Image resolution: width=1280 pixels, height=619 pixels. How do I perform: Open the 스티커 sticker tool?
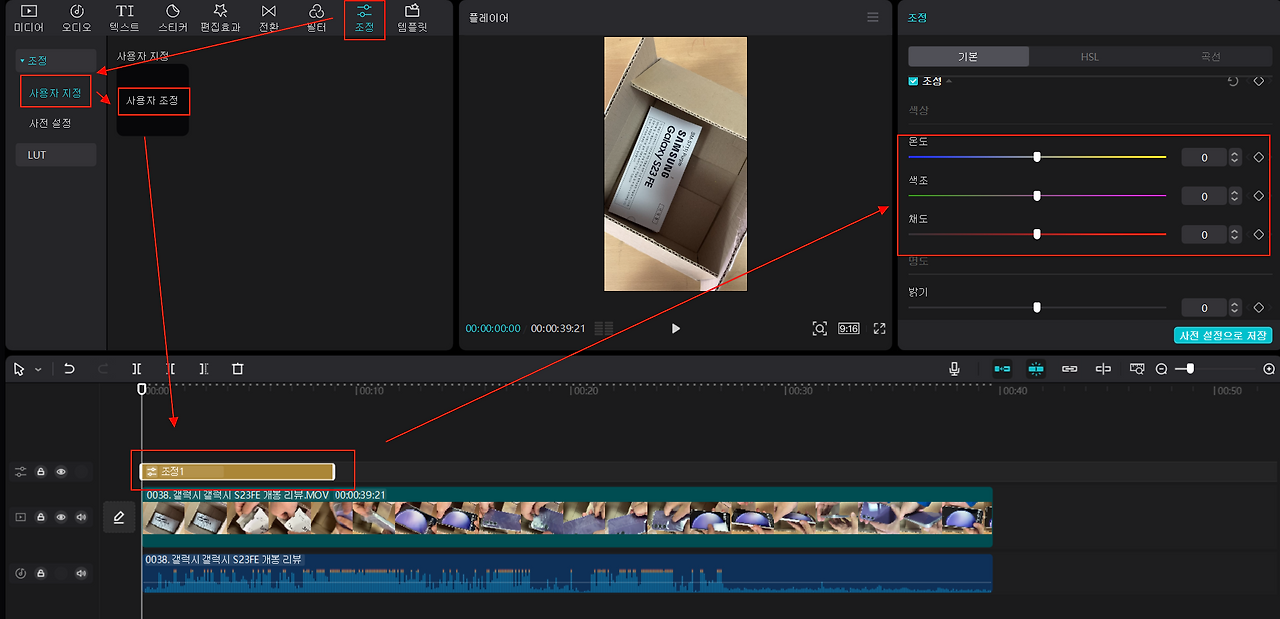(172, 18)
